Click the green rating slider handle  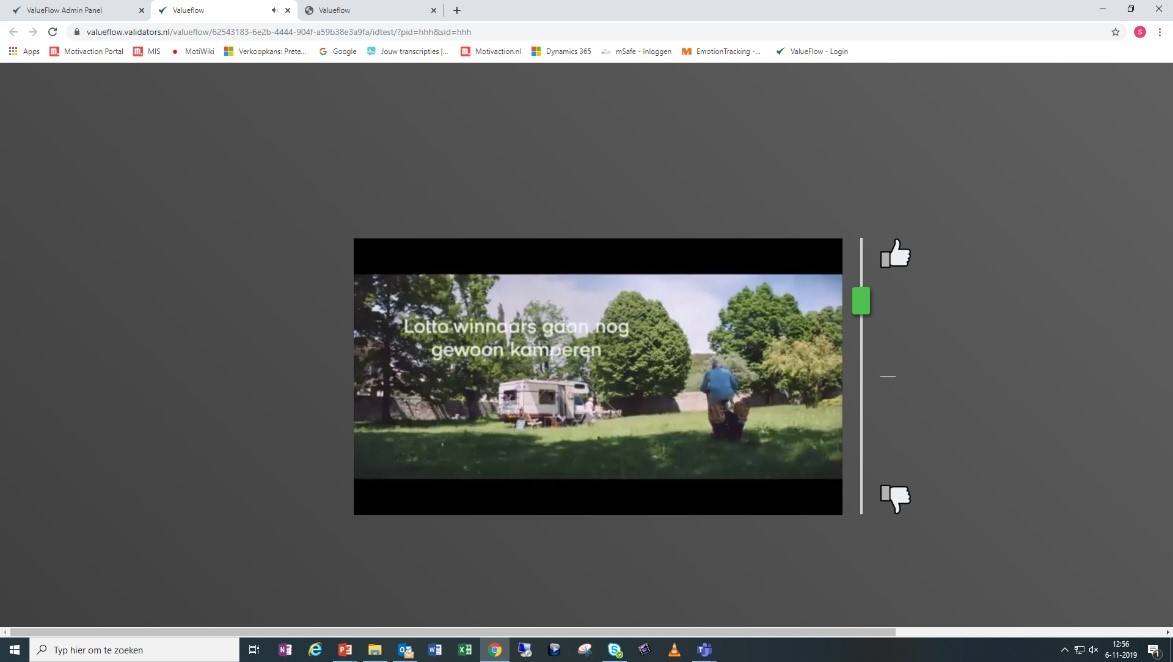pyautogui.click(x=861, y=301)
